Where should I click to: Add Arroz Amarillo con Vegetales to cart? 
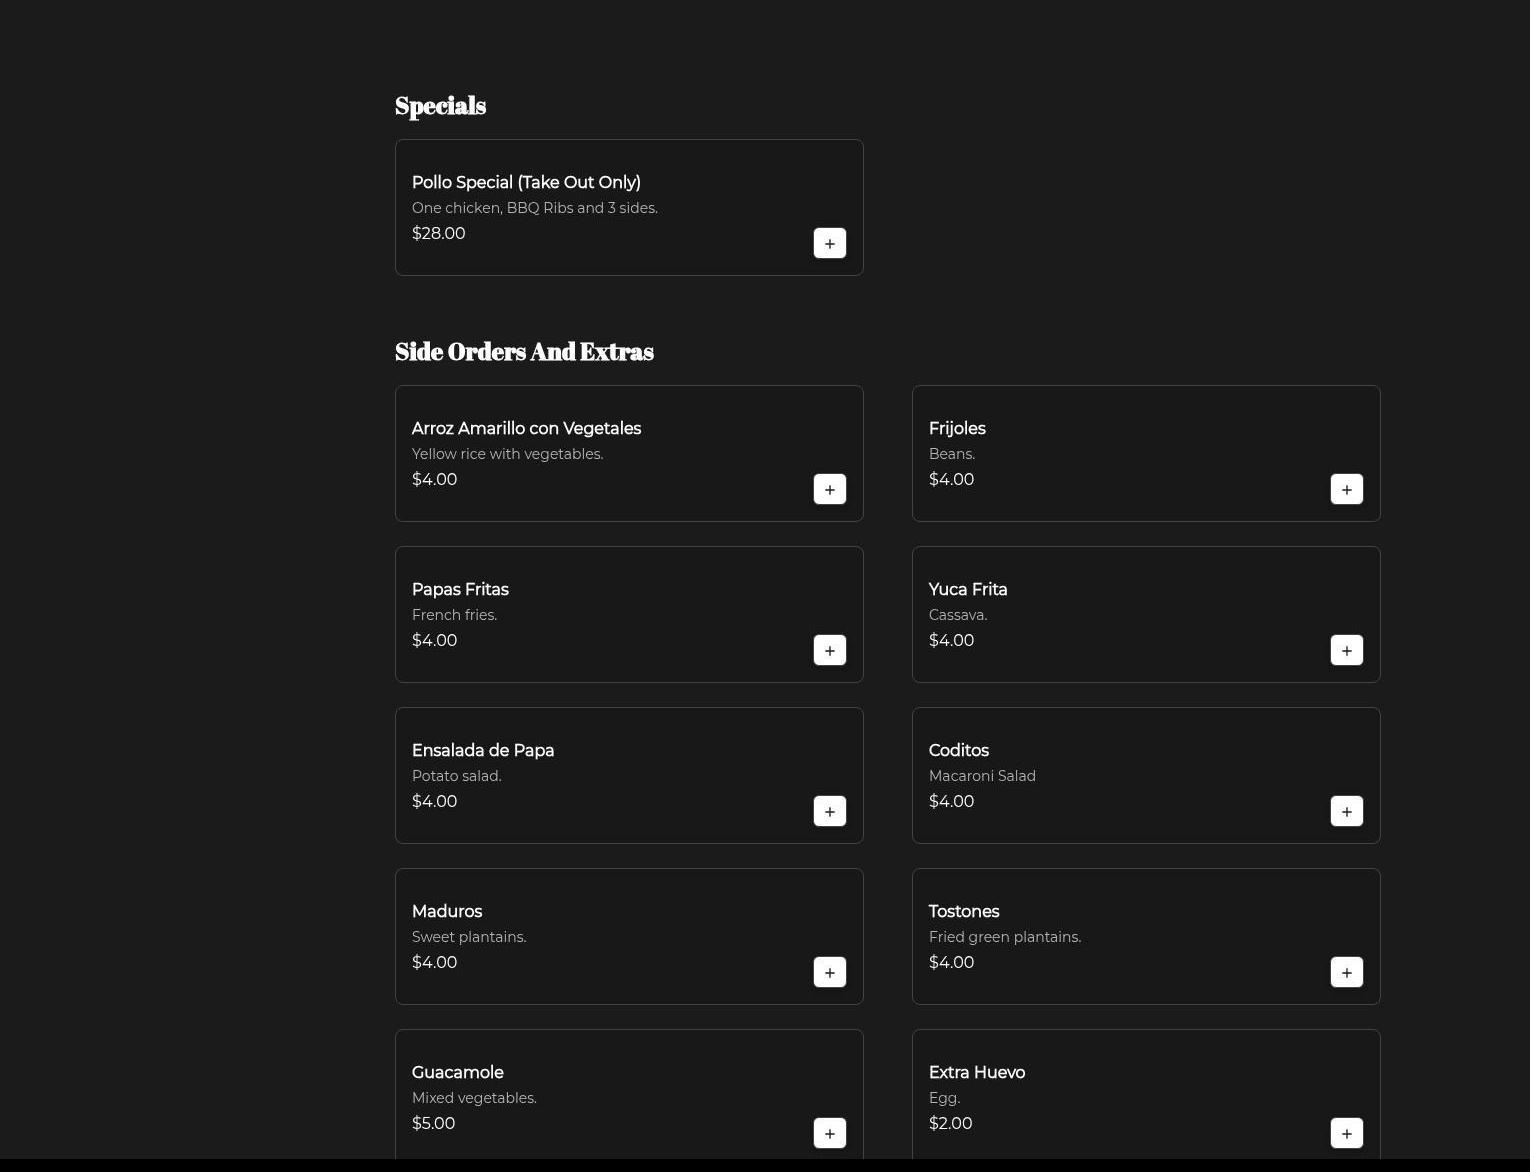click(x=829, y=489)
